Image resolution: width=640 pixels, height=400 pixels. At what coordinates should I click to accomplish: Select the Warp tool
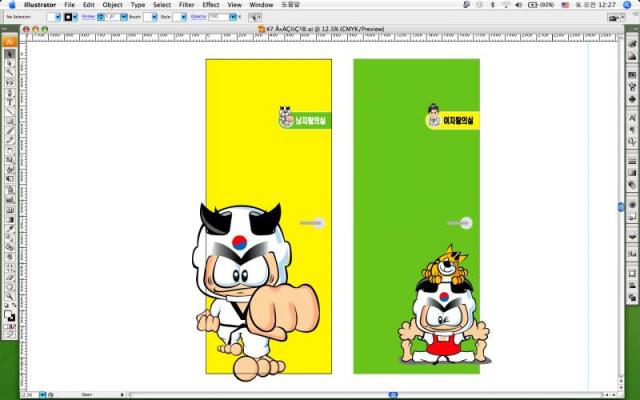[x=10, y=169]
